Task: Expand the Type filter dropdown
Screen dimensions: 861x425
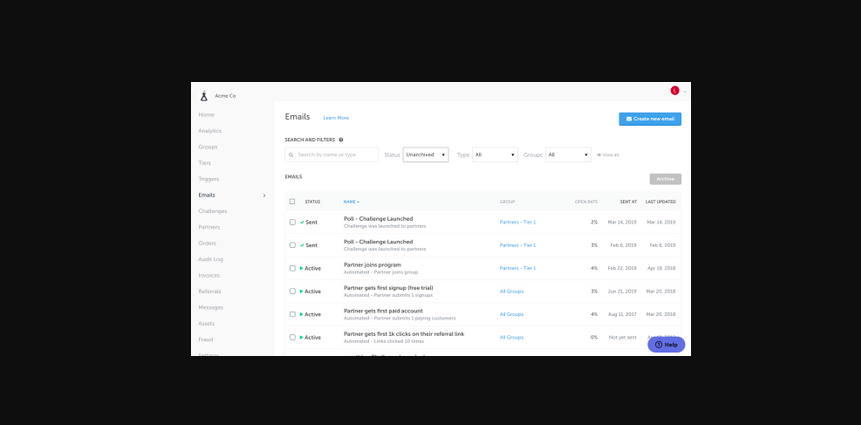Action: [x=495, y=155]
